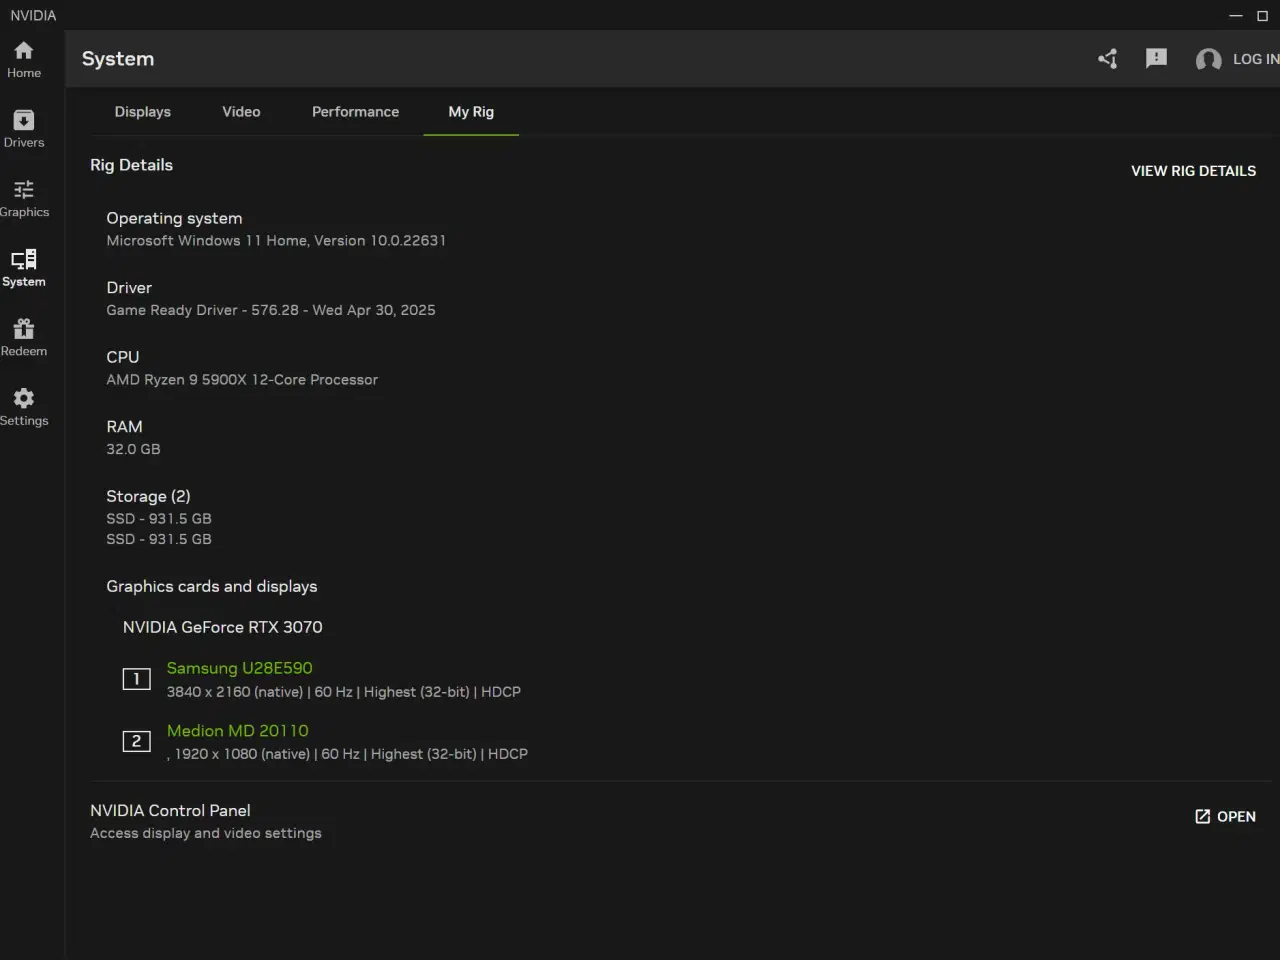Click the 32.0 GB RAM value
The width and height of the screenshot is (1280, 960).
coord(133,449)
